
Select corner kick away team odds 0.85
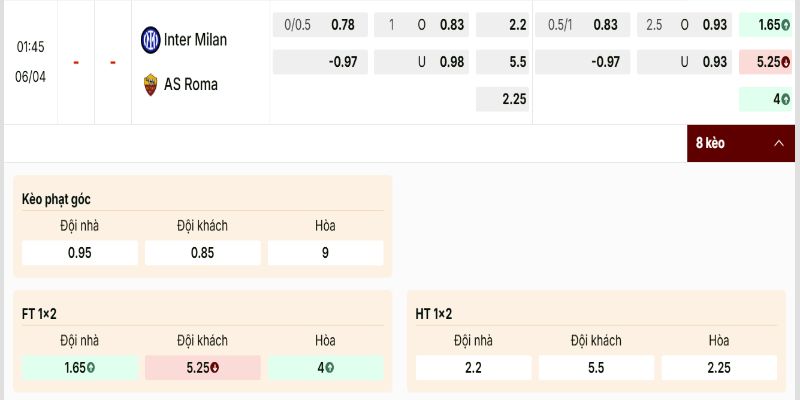[203, 253]
